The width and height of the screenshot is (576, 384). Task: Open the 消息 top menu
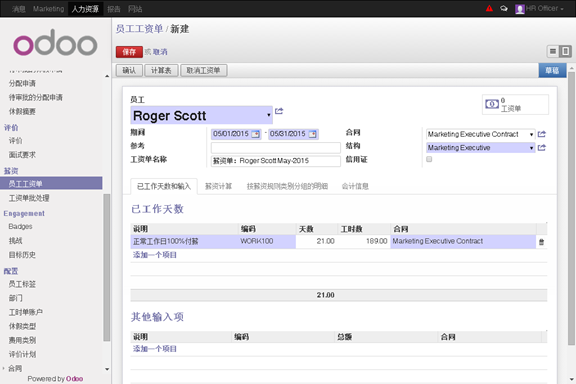(x=18, y=9)
